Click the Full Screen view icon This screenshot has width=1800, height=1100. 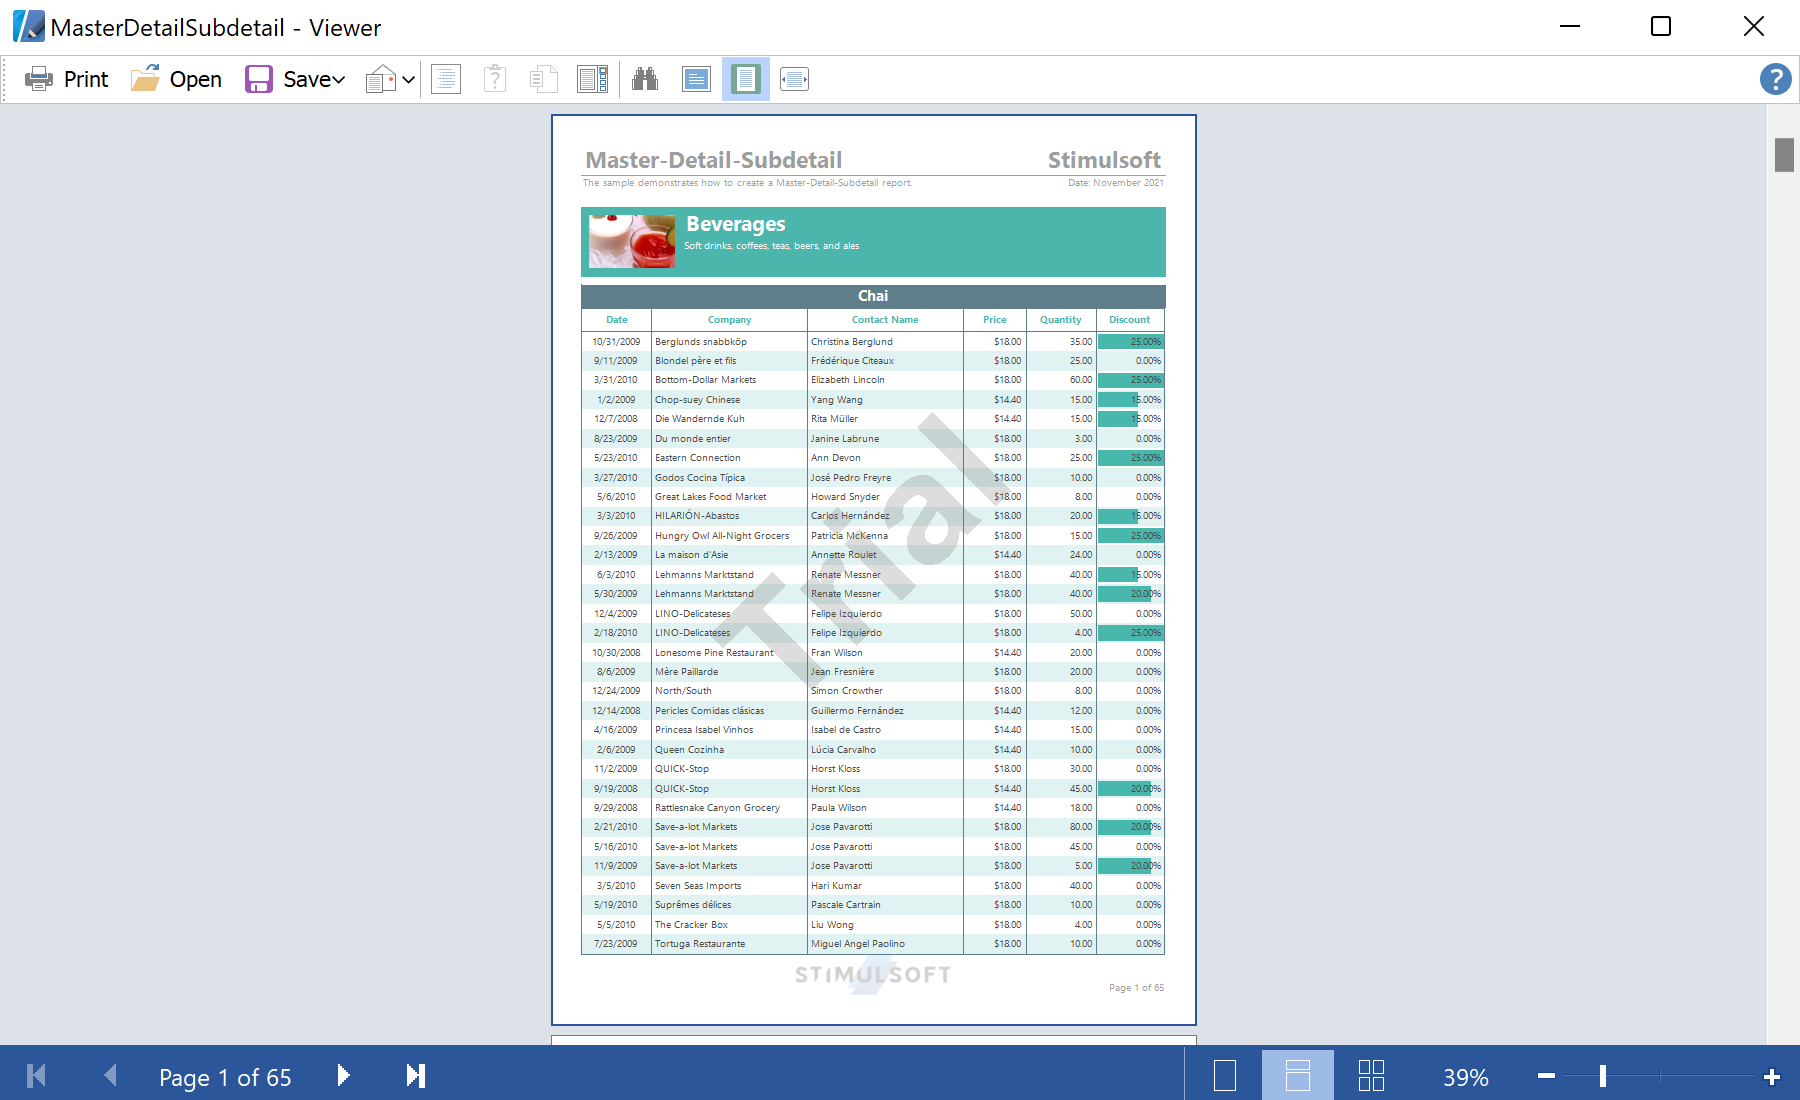(696, 79)
